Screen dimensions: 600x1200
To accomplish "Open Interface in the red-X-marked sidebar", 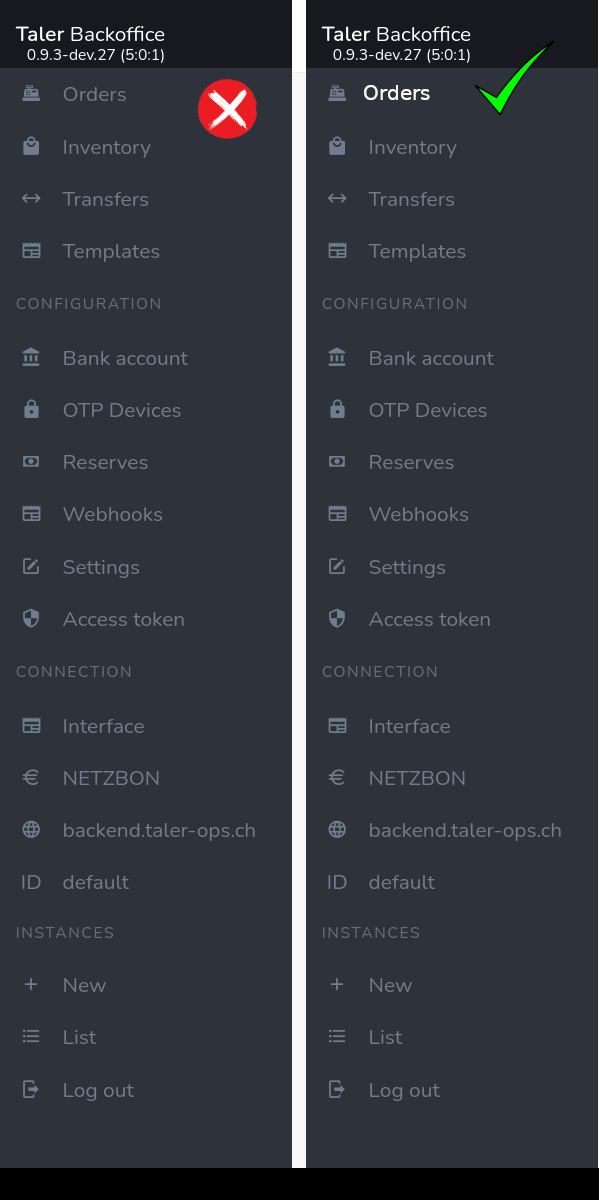I will [x=103, y=726].
